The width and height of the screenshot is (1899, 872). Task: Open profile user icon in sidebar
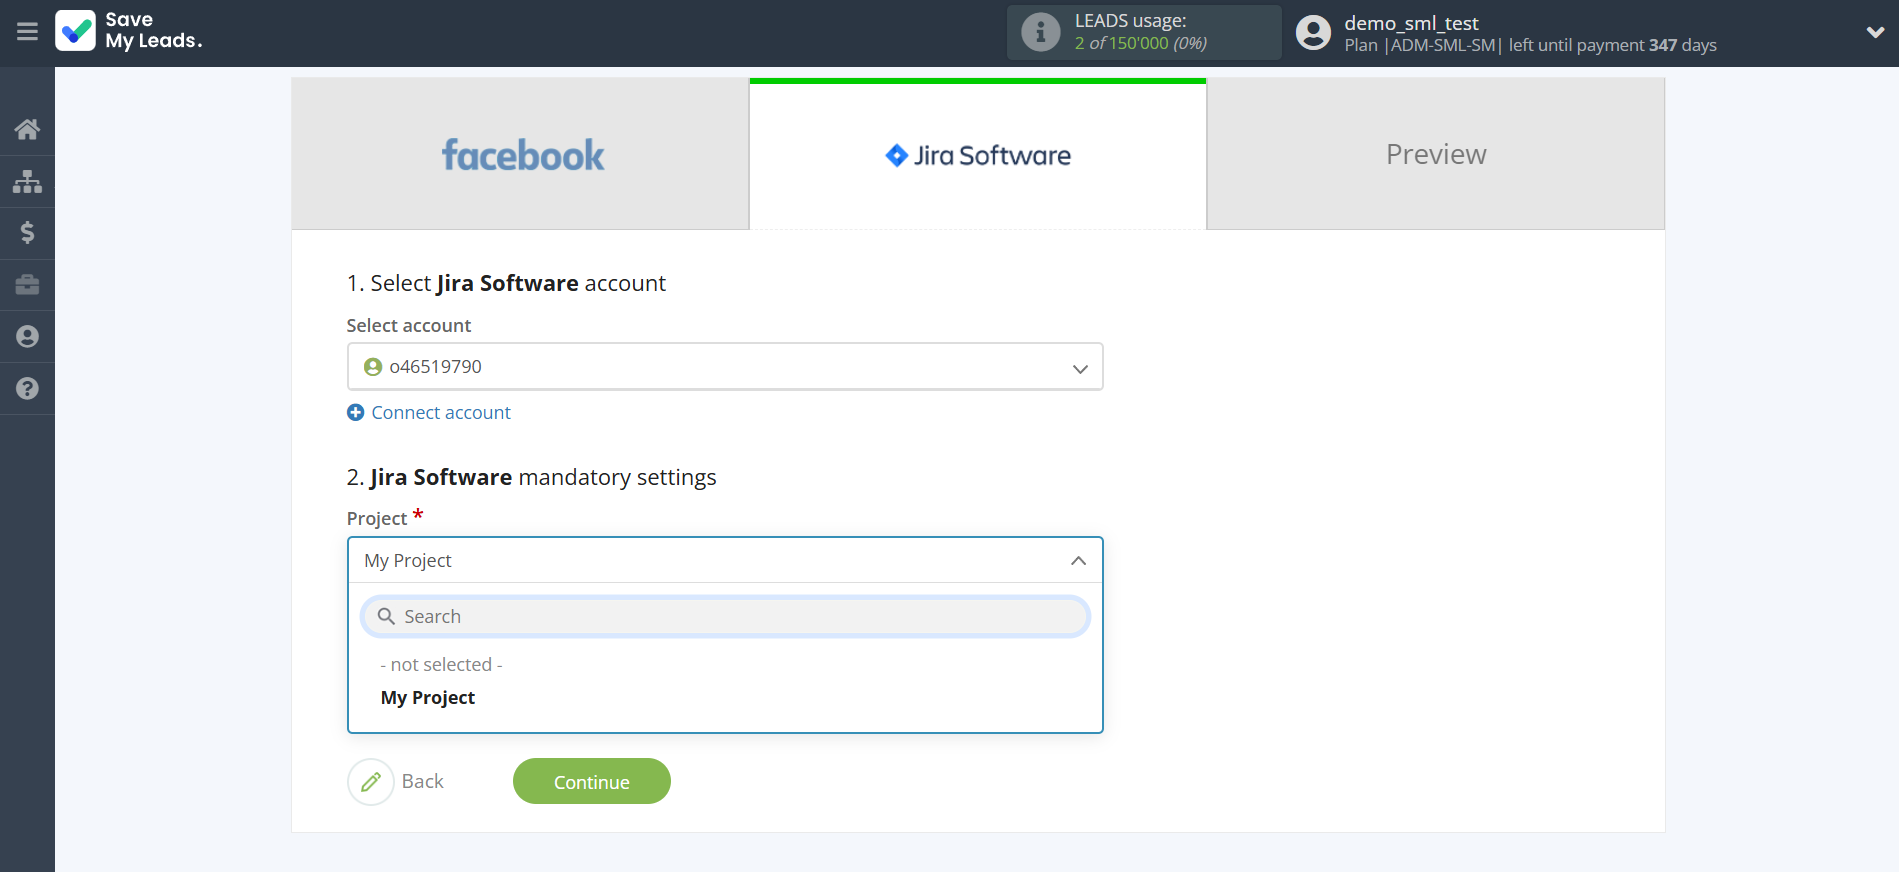27,337
